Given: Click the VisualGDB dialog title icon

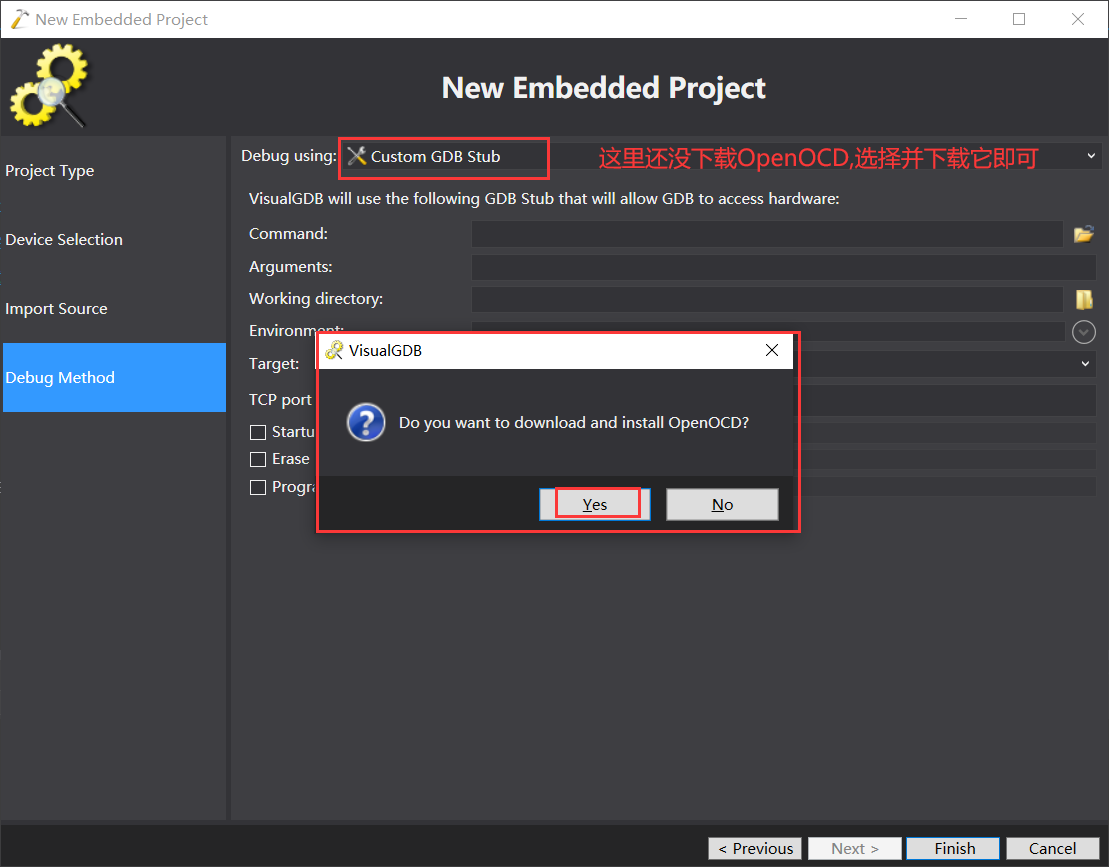Looking at the screenshot, I should point(334,350).
